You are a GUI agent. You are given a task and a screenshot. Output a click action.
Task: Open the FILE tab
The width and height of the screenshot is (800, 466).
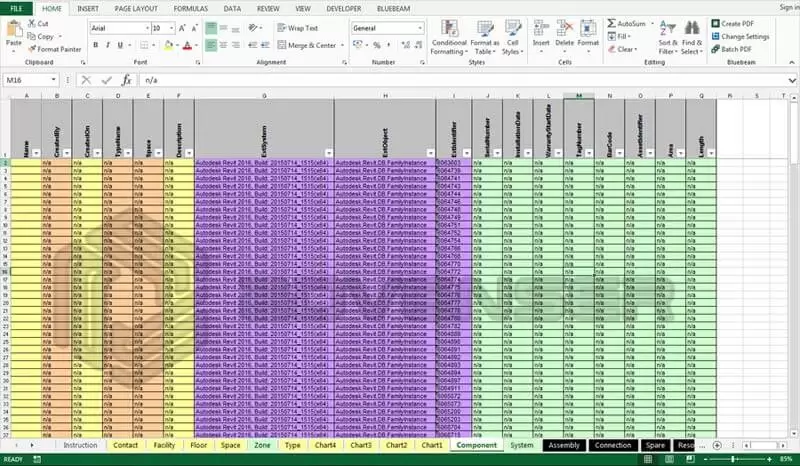coord(16,9)
